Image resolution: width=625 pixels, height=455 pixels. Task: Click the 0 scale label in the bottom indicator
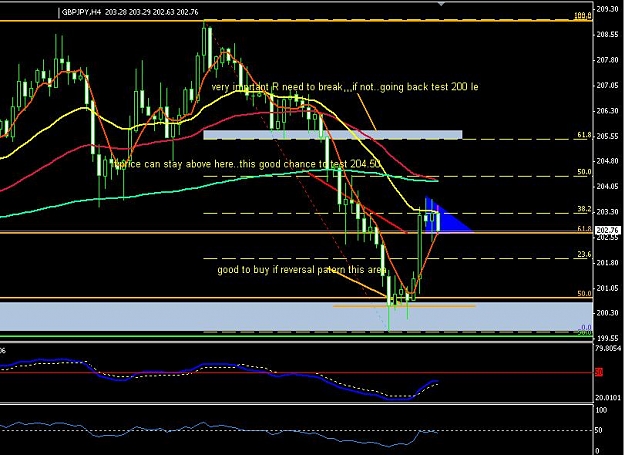[597, 451]
